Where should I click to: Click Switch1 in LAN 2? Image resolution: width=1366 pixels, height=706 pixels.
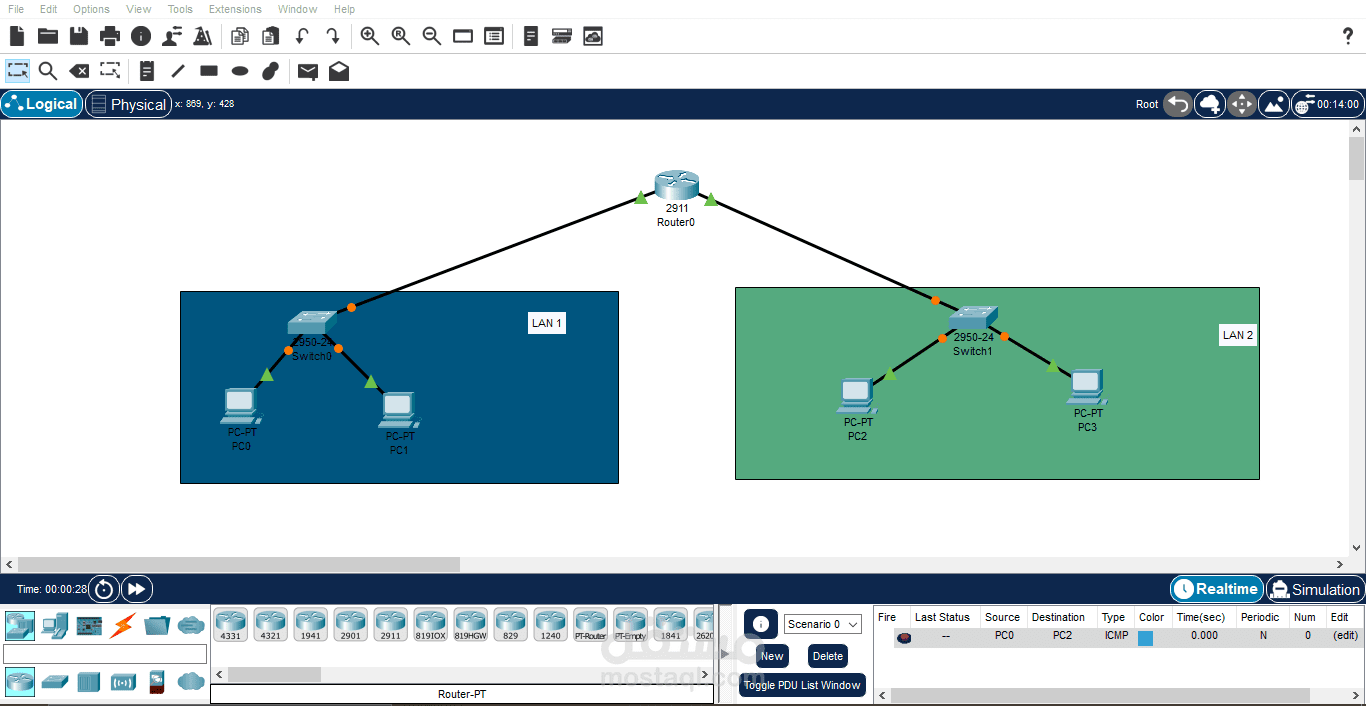(973, 317)
